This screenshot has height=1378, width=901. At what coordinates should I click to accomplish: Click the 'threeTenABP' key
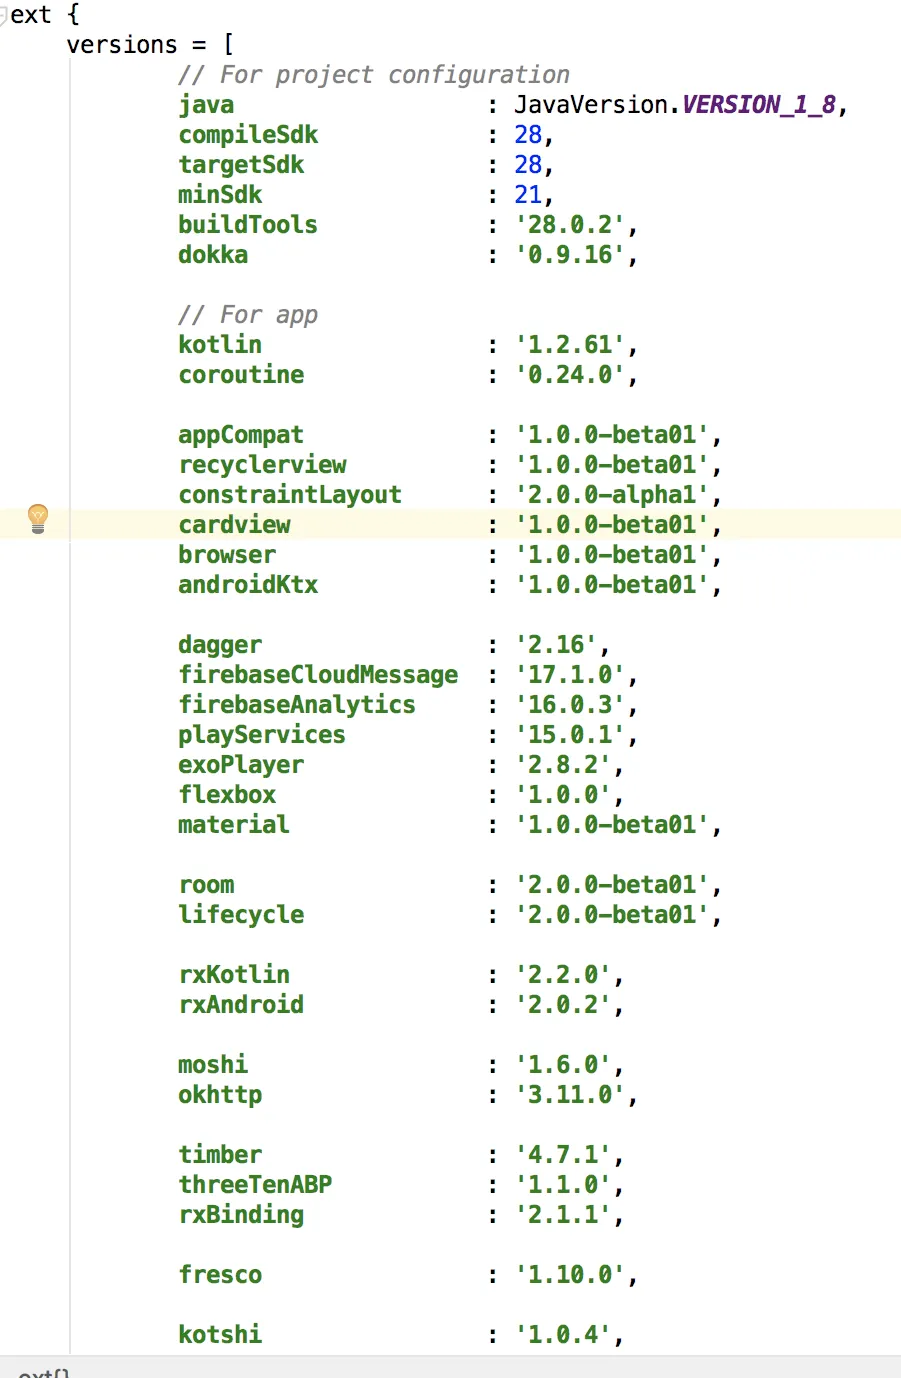pyautogui.click(x=255, y=1185)
